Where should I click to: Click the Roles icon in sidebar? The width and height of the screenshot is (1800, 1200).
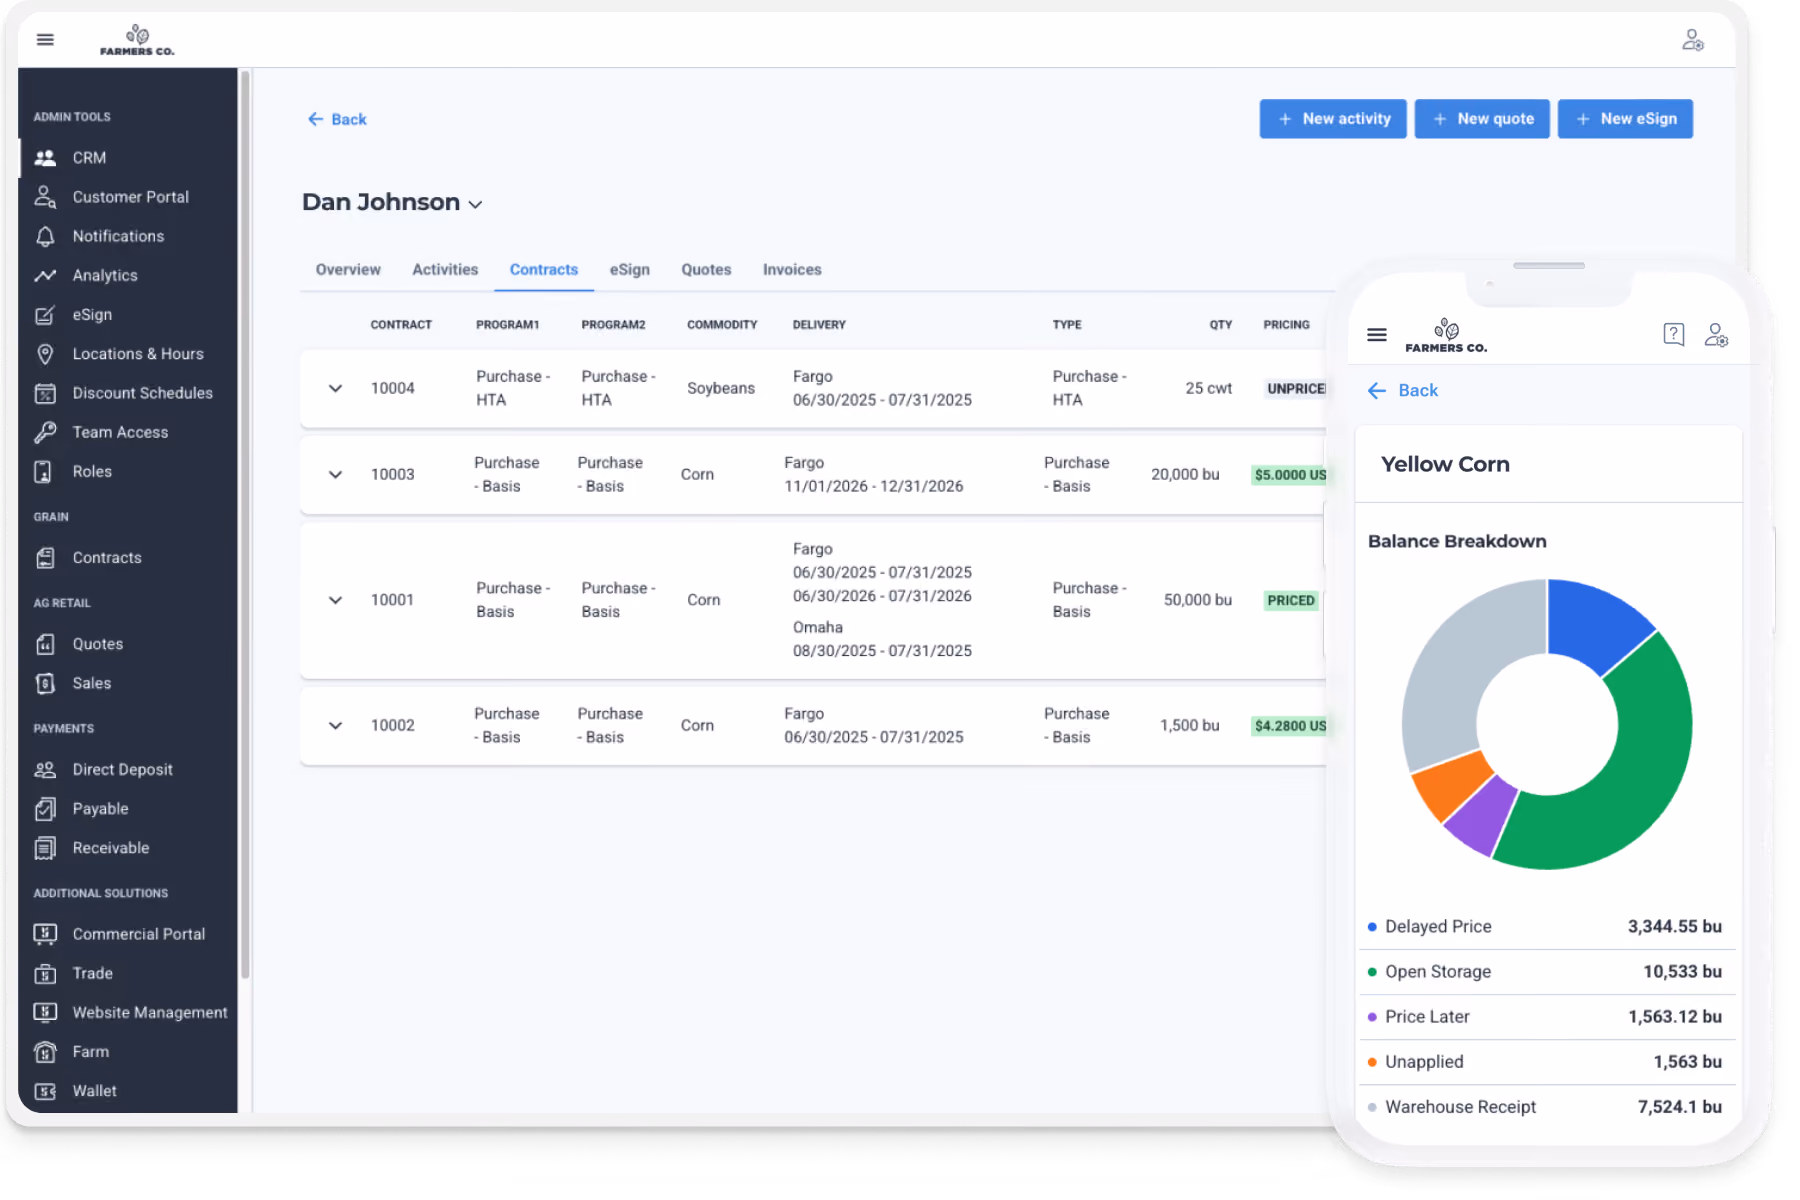[43, 472]
